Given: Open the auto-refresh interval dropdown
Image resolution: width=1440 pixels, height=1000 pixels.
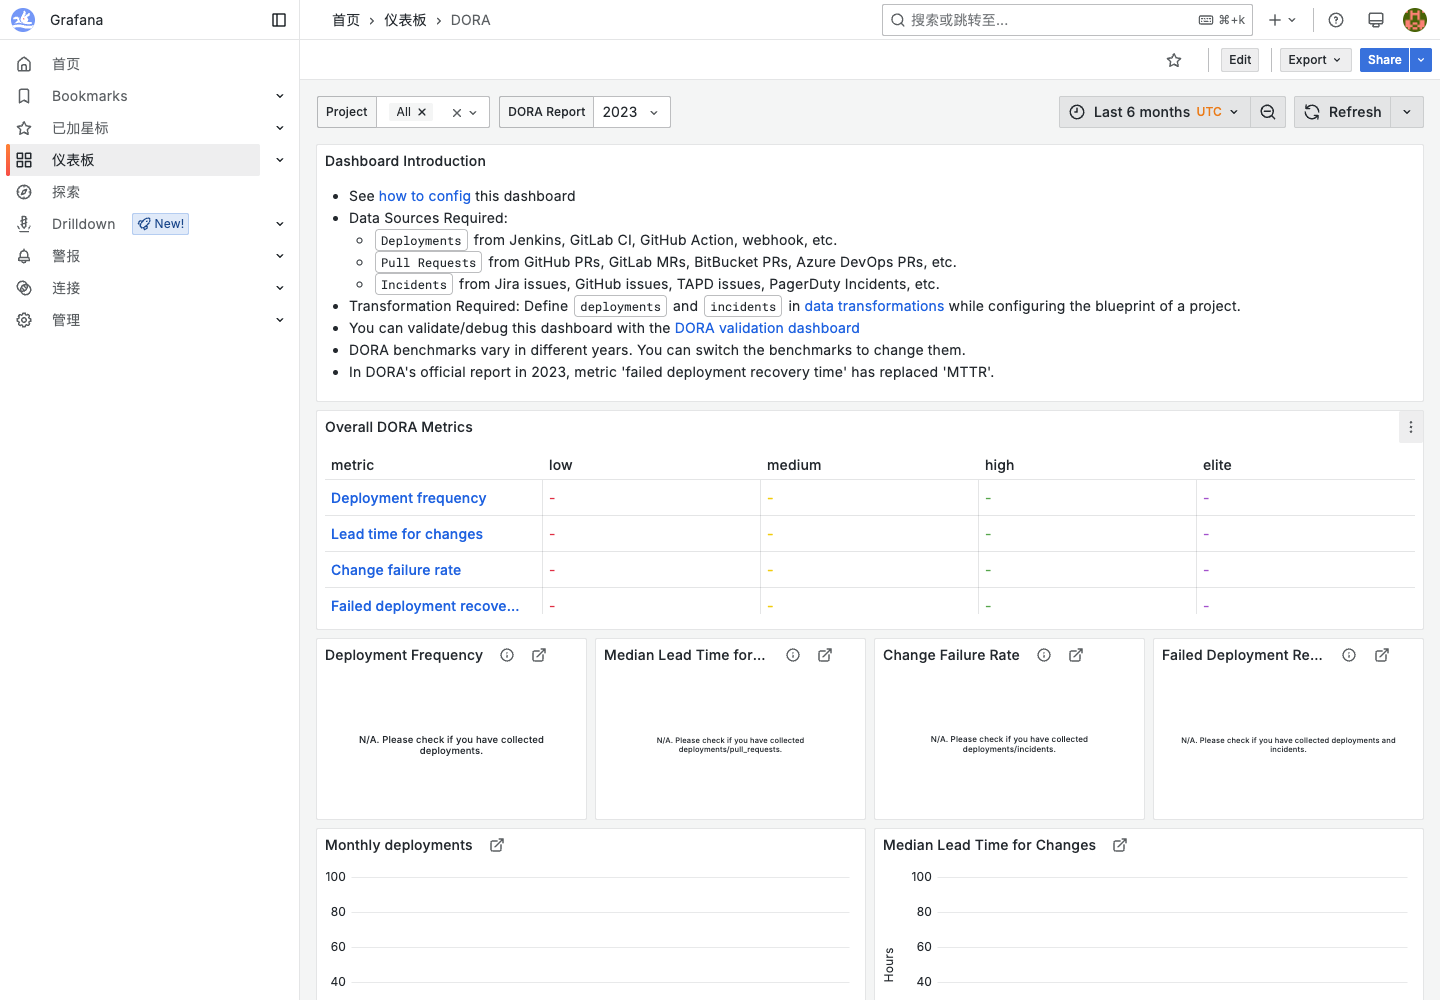Looking at the screenshot, I should click(x=1407, y=112).
